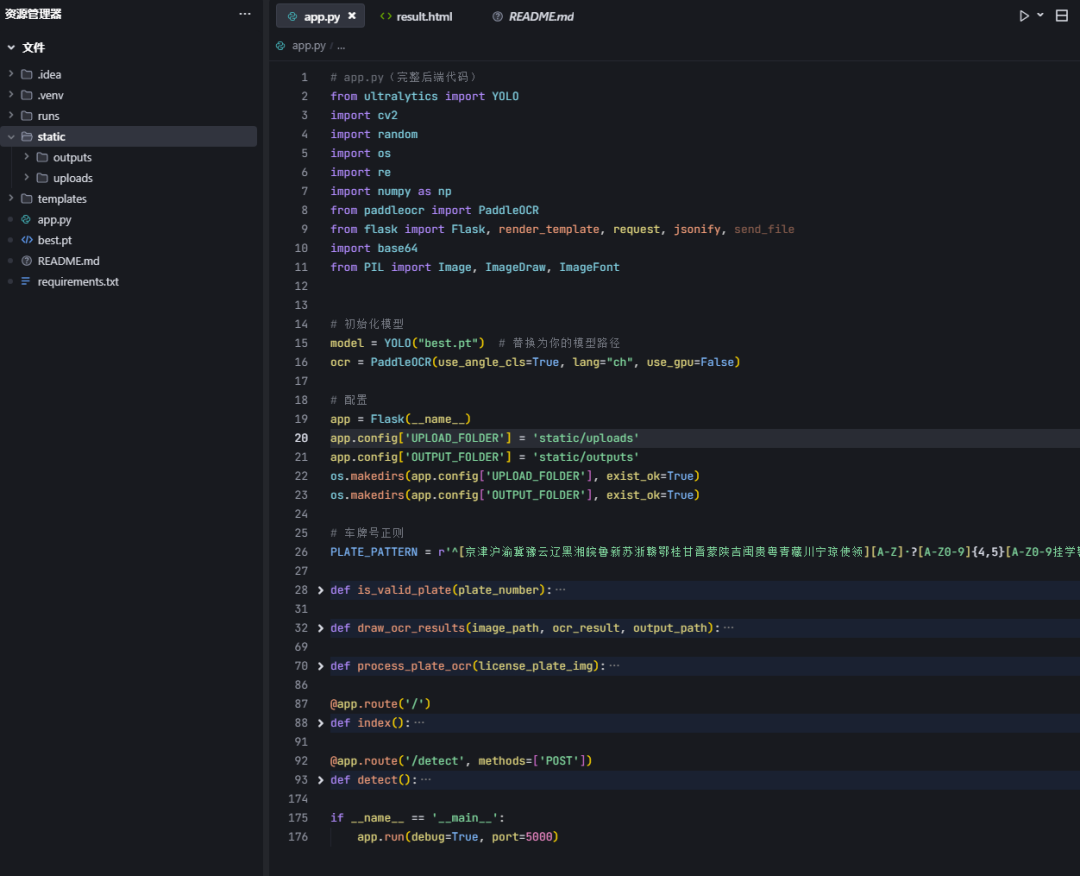Click the app.run(debug=True, port=5000) line

tap(457, 837)
